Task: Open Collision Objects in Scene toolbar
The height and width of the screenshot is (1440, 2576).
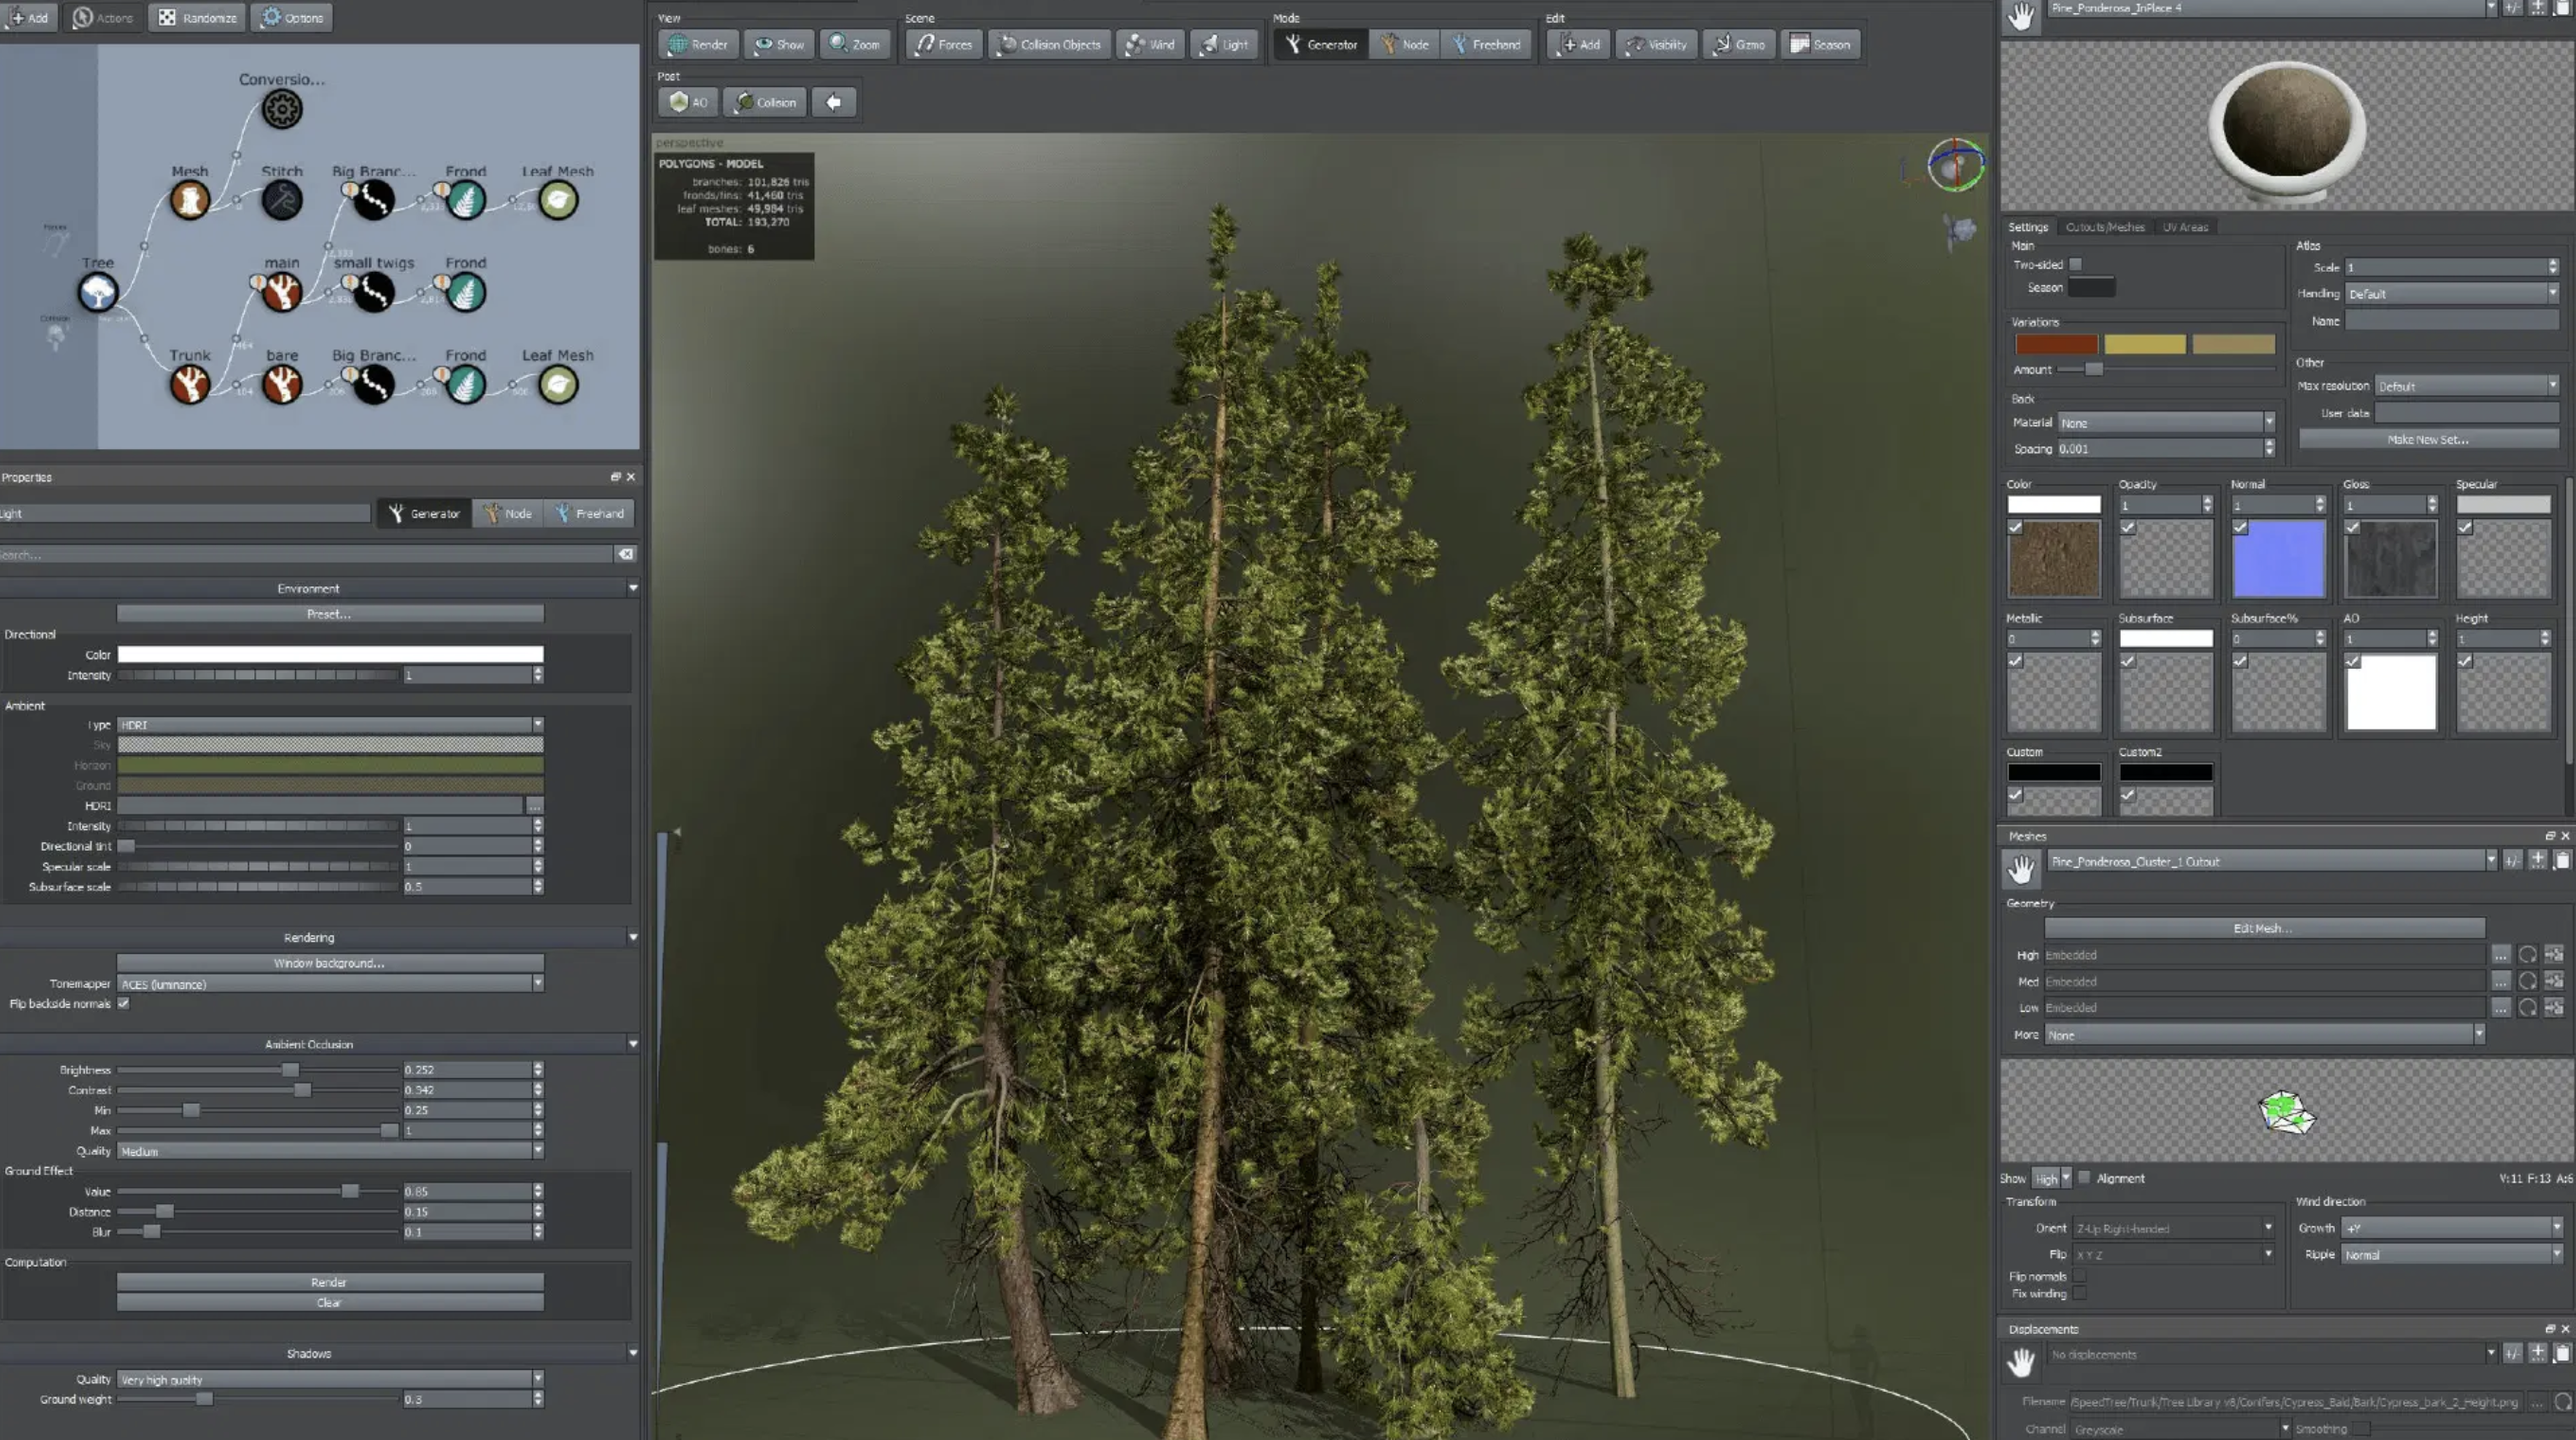Action: [1049, 44]
